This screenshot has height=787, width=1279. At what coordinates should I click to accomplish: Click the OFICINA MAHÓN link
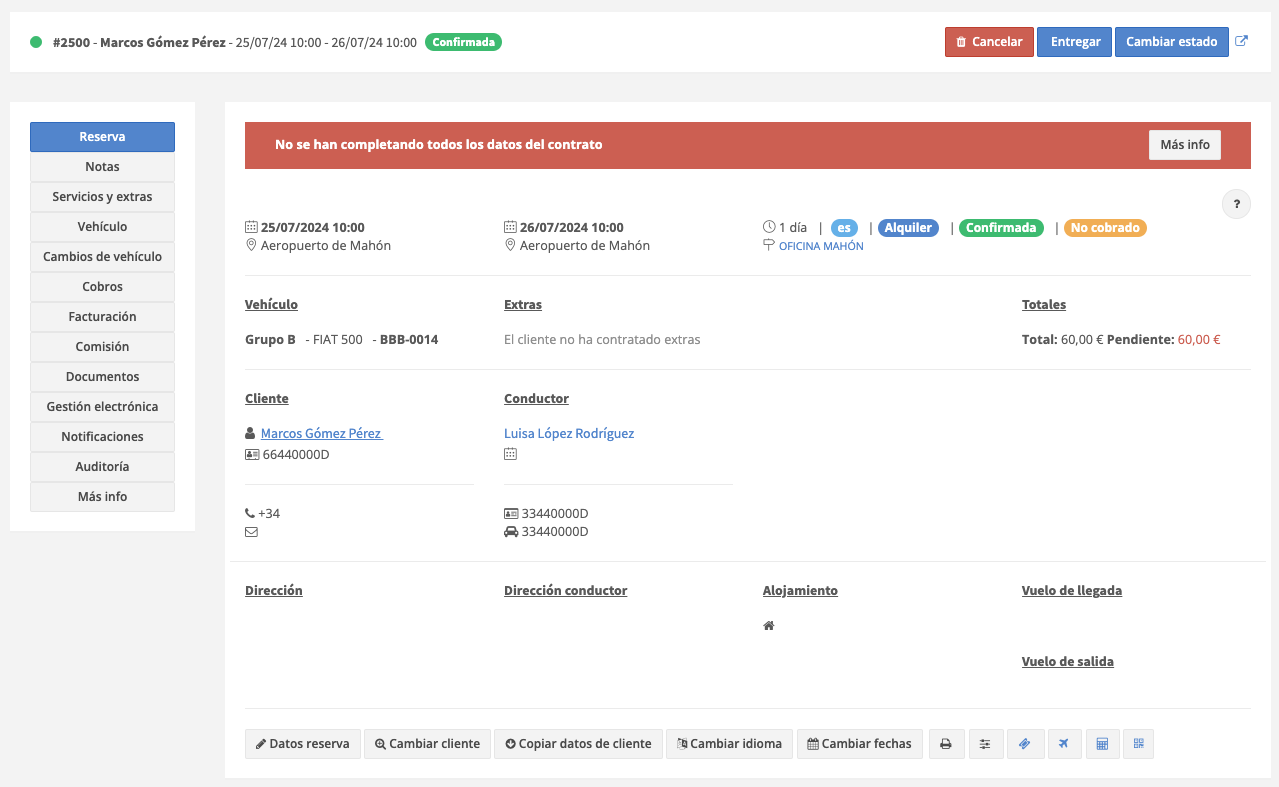click(821, 246)
